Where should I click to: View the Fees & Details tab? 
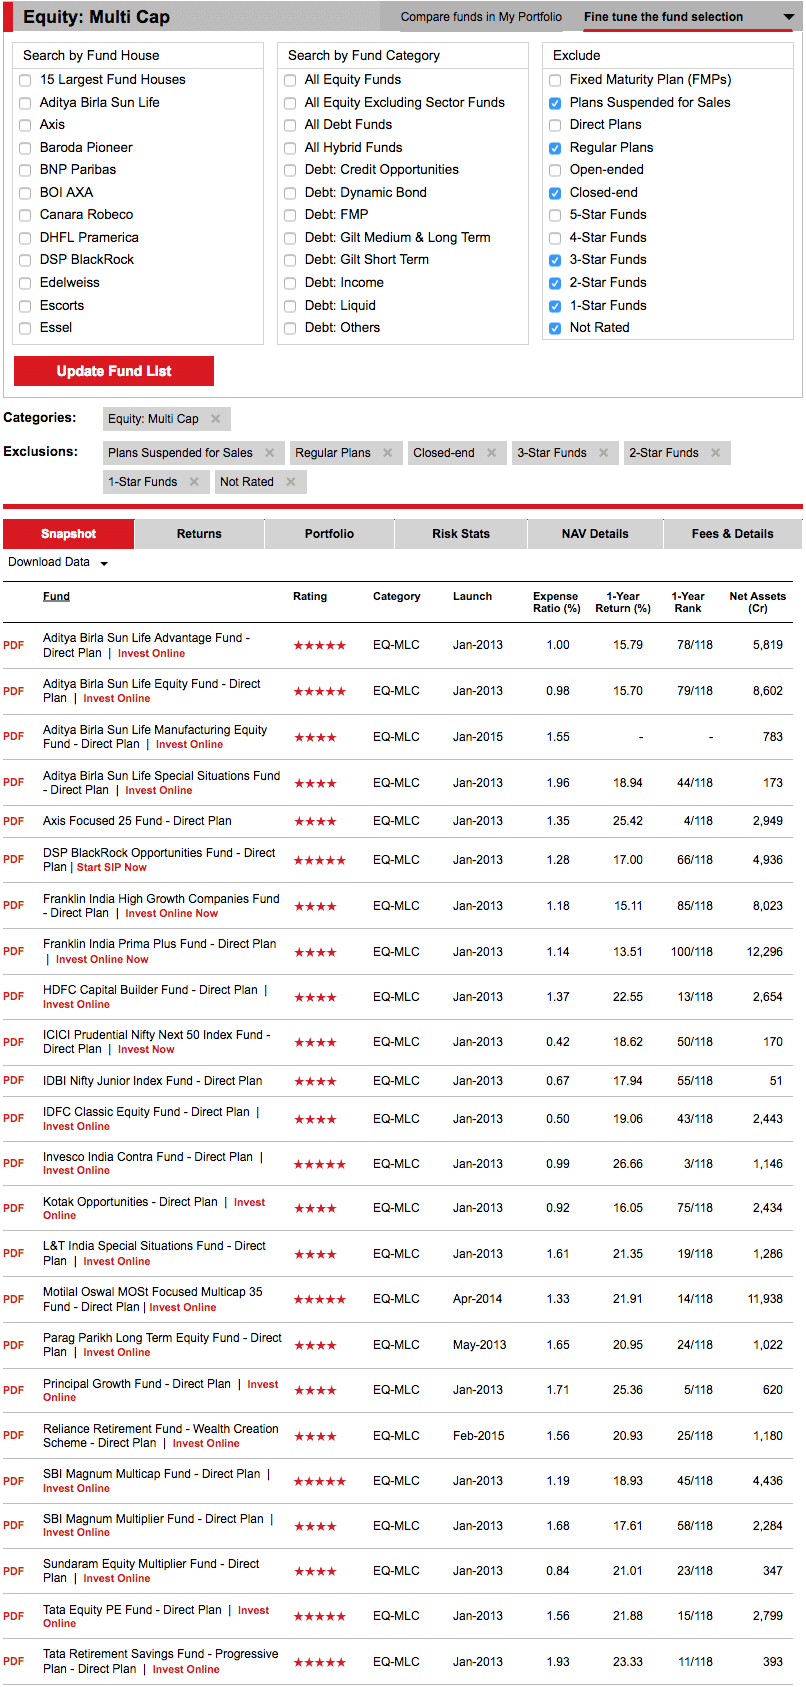[732, 534]
